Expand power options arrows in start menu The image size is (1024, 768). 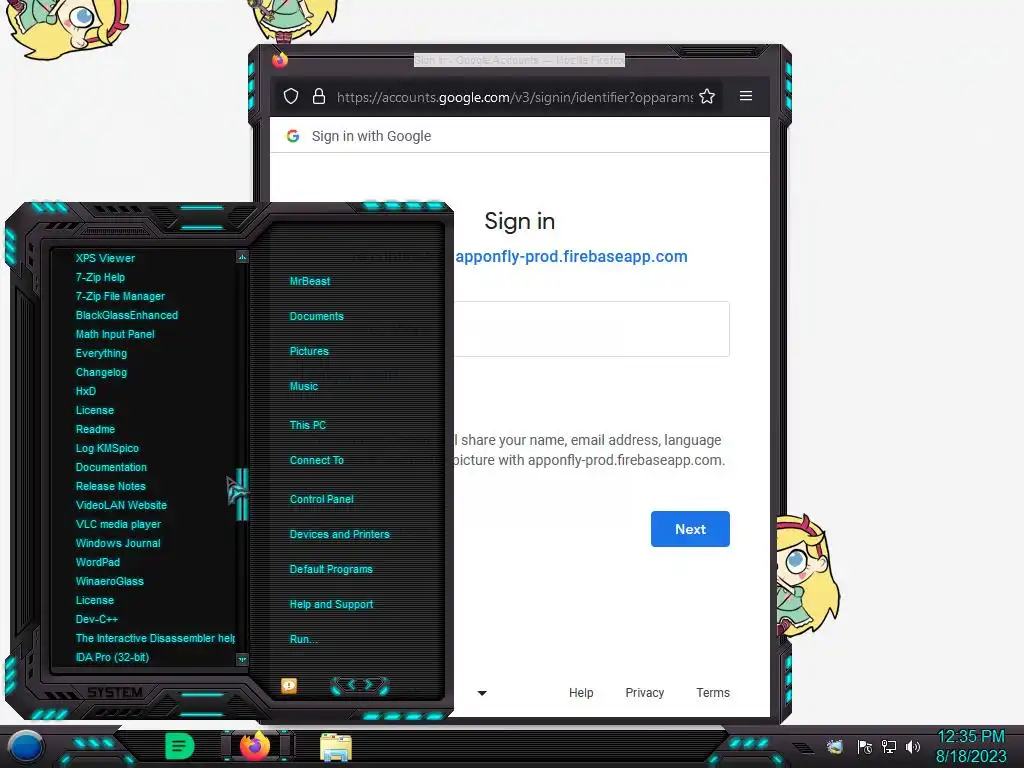click(x=360, y=684)
